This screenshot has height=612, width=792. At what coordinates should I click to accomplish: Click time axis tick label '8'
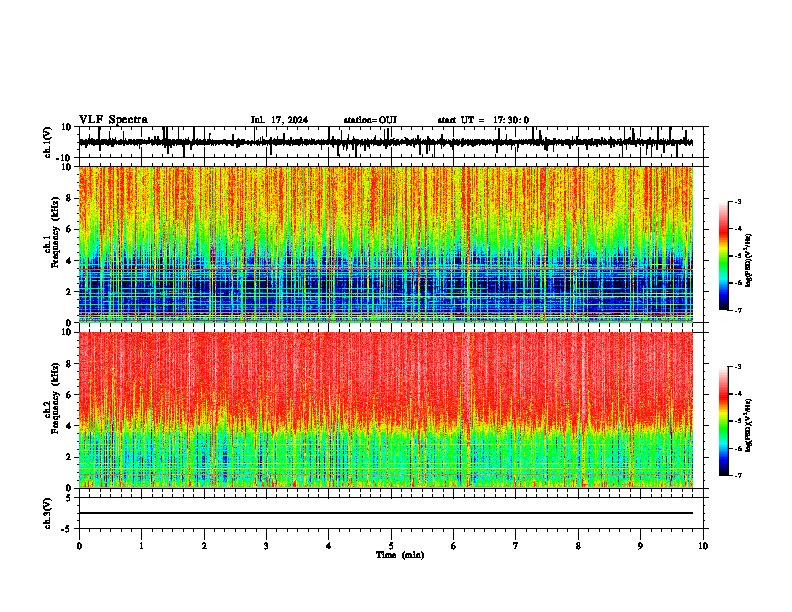coord(578,546)
